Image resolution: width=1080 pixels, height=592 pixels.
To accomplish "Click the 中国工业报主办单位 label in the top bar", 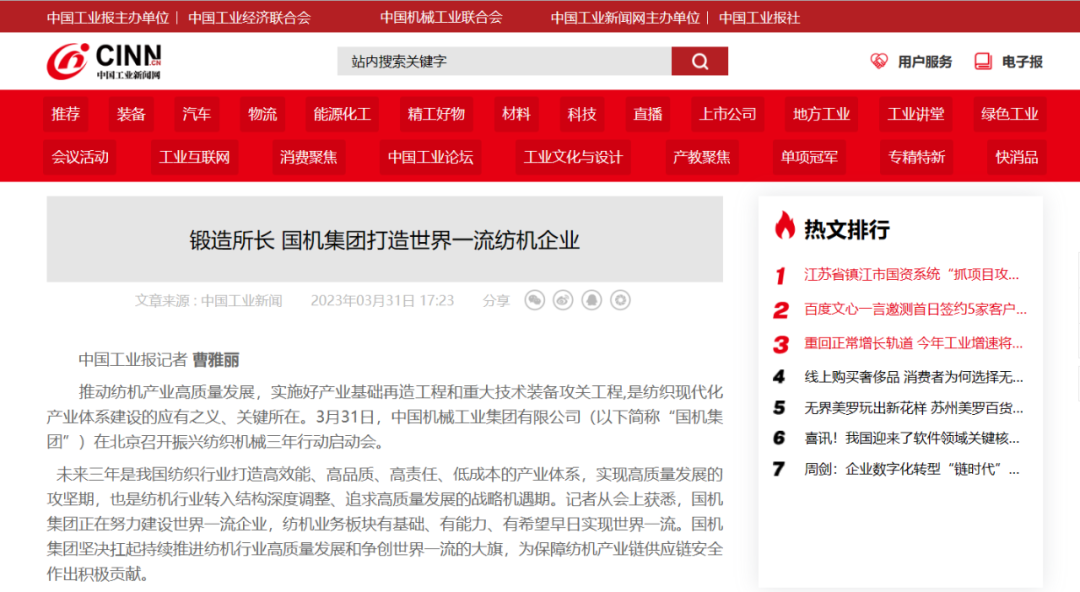I will pyautogui.click(x=107, y=18).
